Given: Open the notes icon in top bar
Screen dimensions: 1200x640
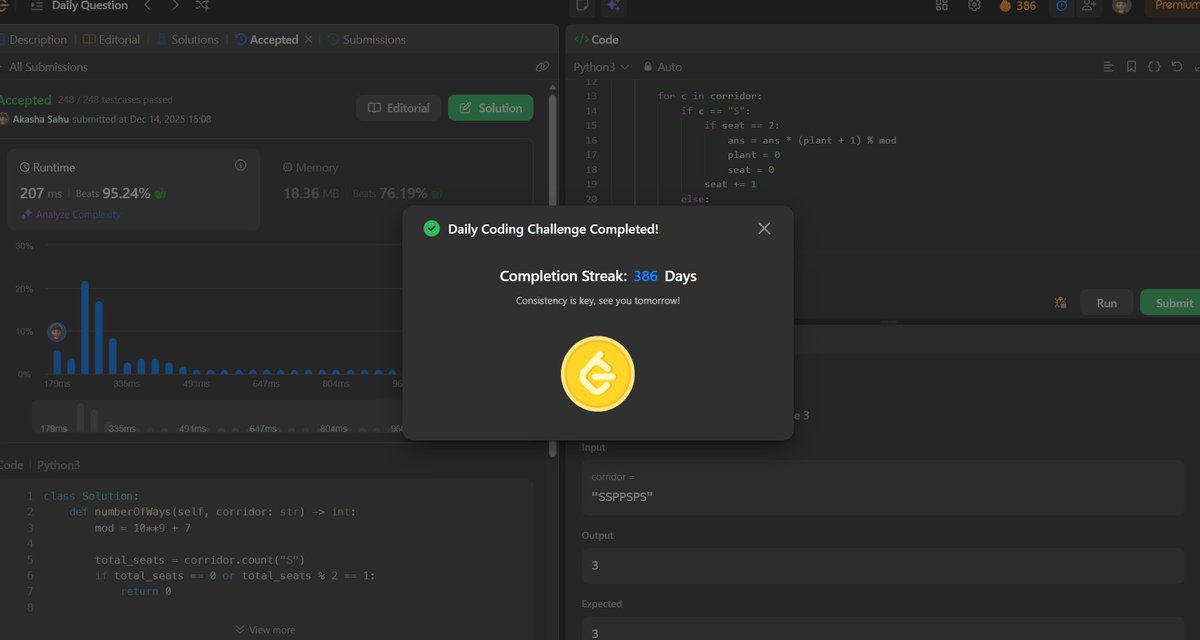Looking at the screenshot, I should tap(583, 6).
